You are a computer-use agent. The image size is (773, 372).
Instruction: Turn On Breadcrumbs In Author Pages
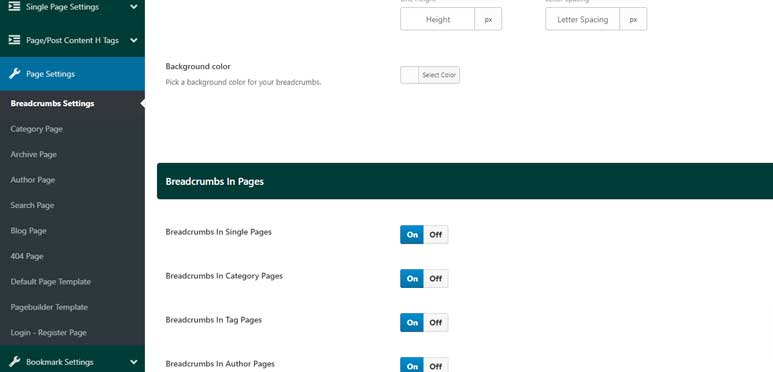(x=412, y=365)
